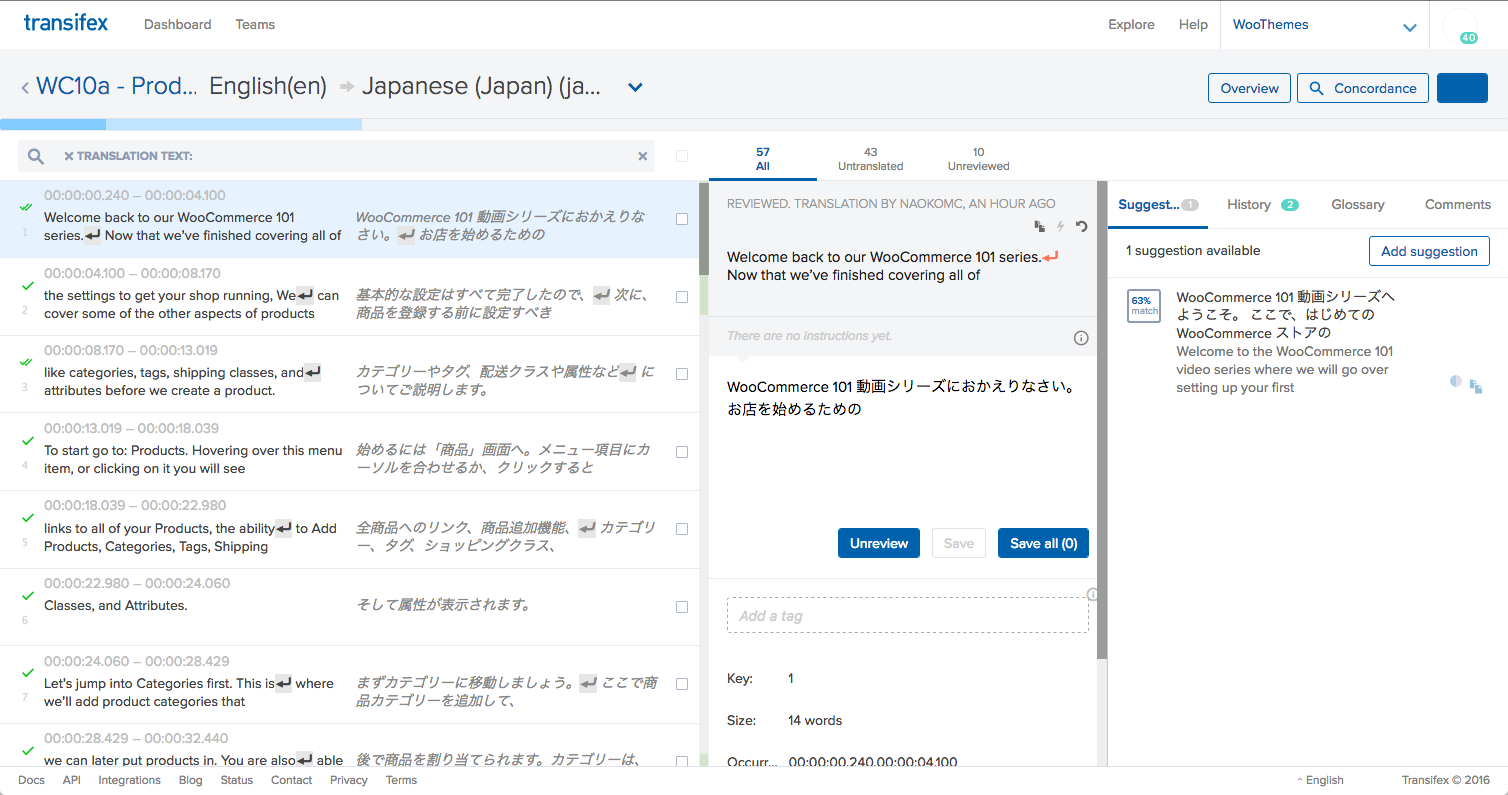Tick the checkbox for string row 1
Viewport: 1508px width, 795px height.
[682, 219]
